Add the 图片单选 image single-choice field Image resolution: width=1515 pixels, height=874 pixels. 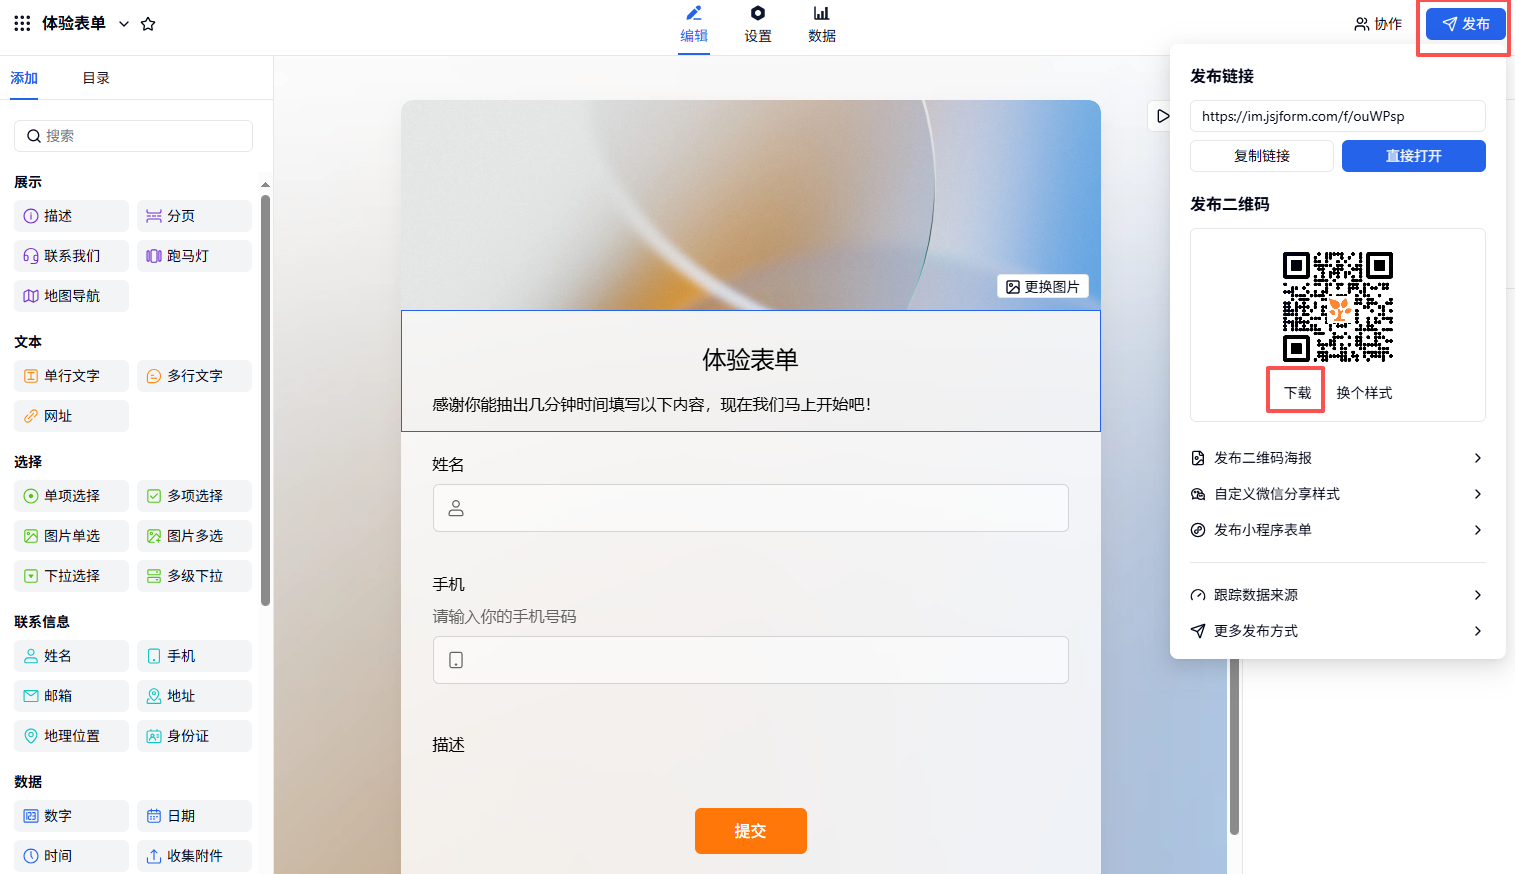point(71,536)
